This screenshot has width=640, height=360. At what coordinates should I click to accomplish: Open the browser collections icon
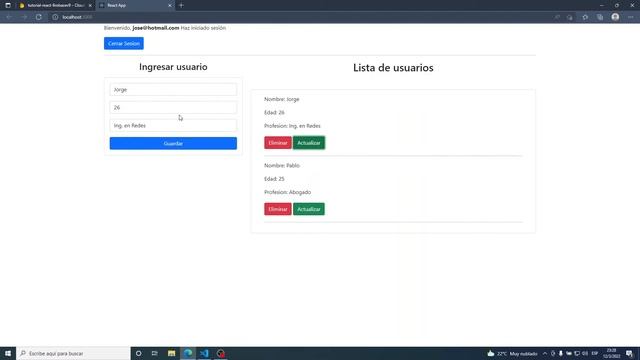pos(600,17)
